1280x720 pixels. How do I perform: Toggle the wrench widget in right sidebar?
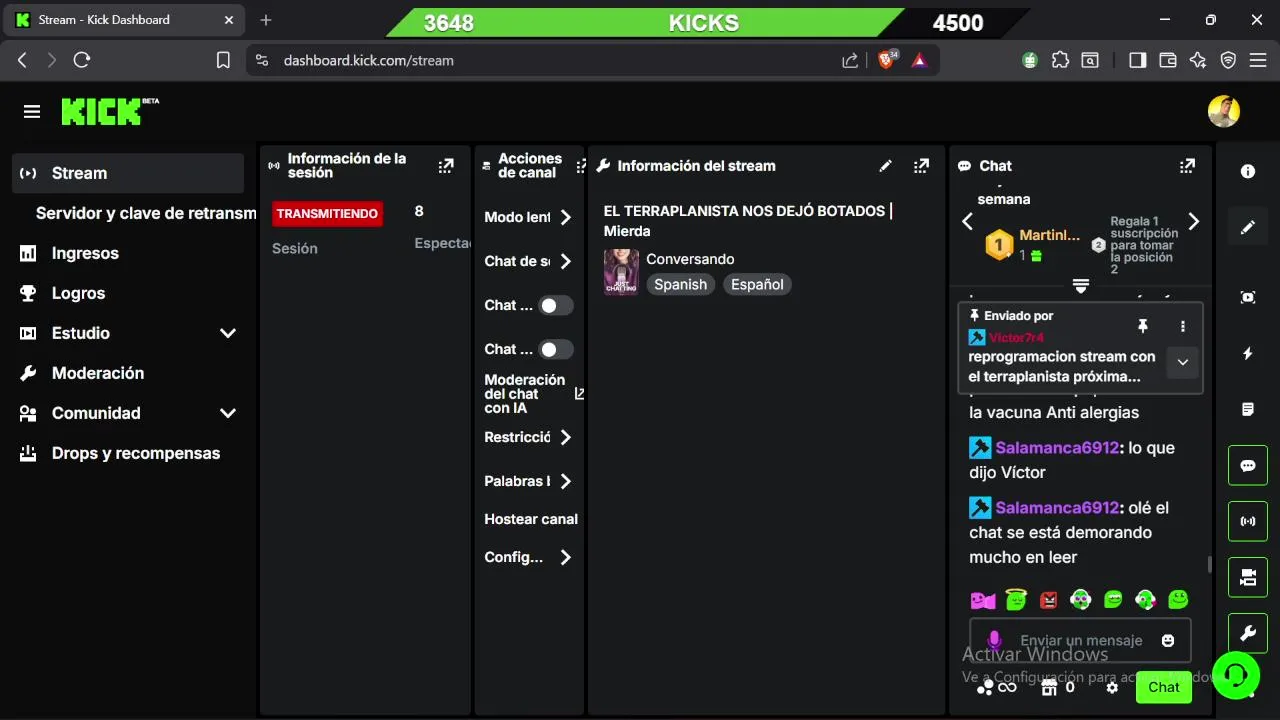[x=1248, y=633]
